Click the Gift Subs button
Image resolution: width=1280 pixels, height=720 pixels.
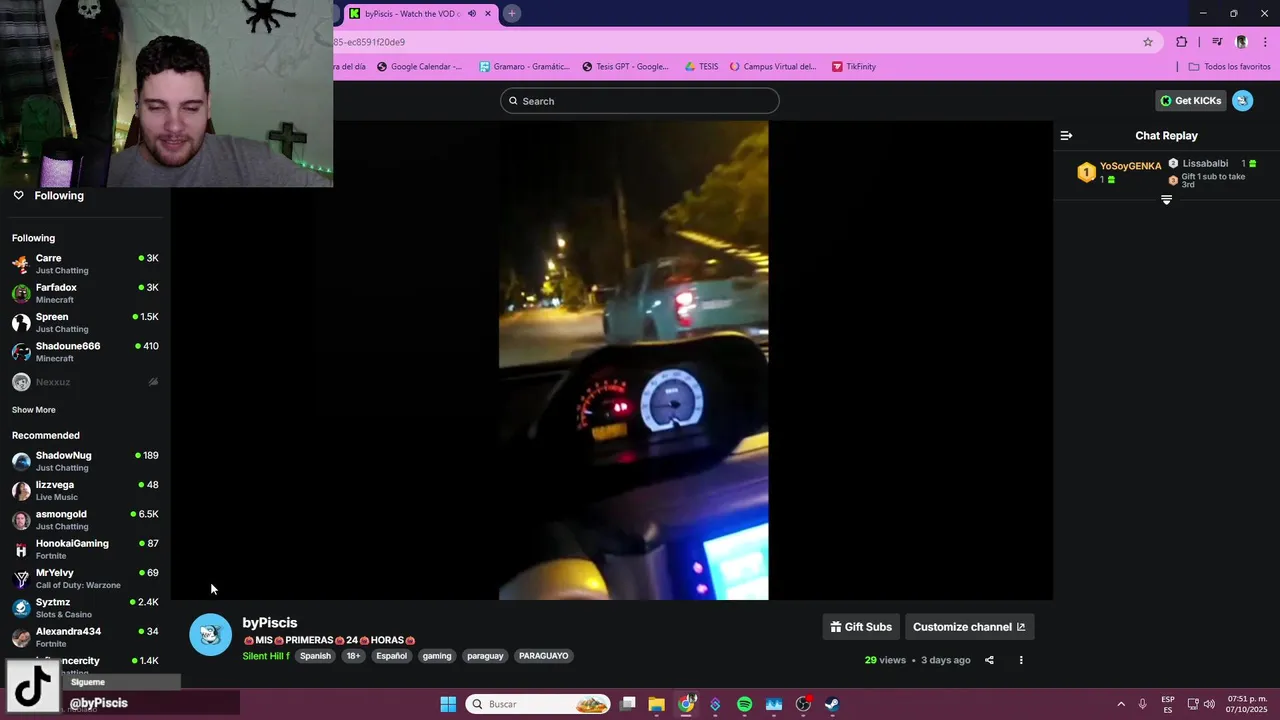pyautogui.click(x=861, y=627)
